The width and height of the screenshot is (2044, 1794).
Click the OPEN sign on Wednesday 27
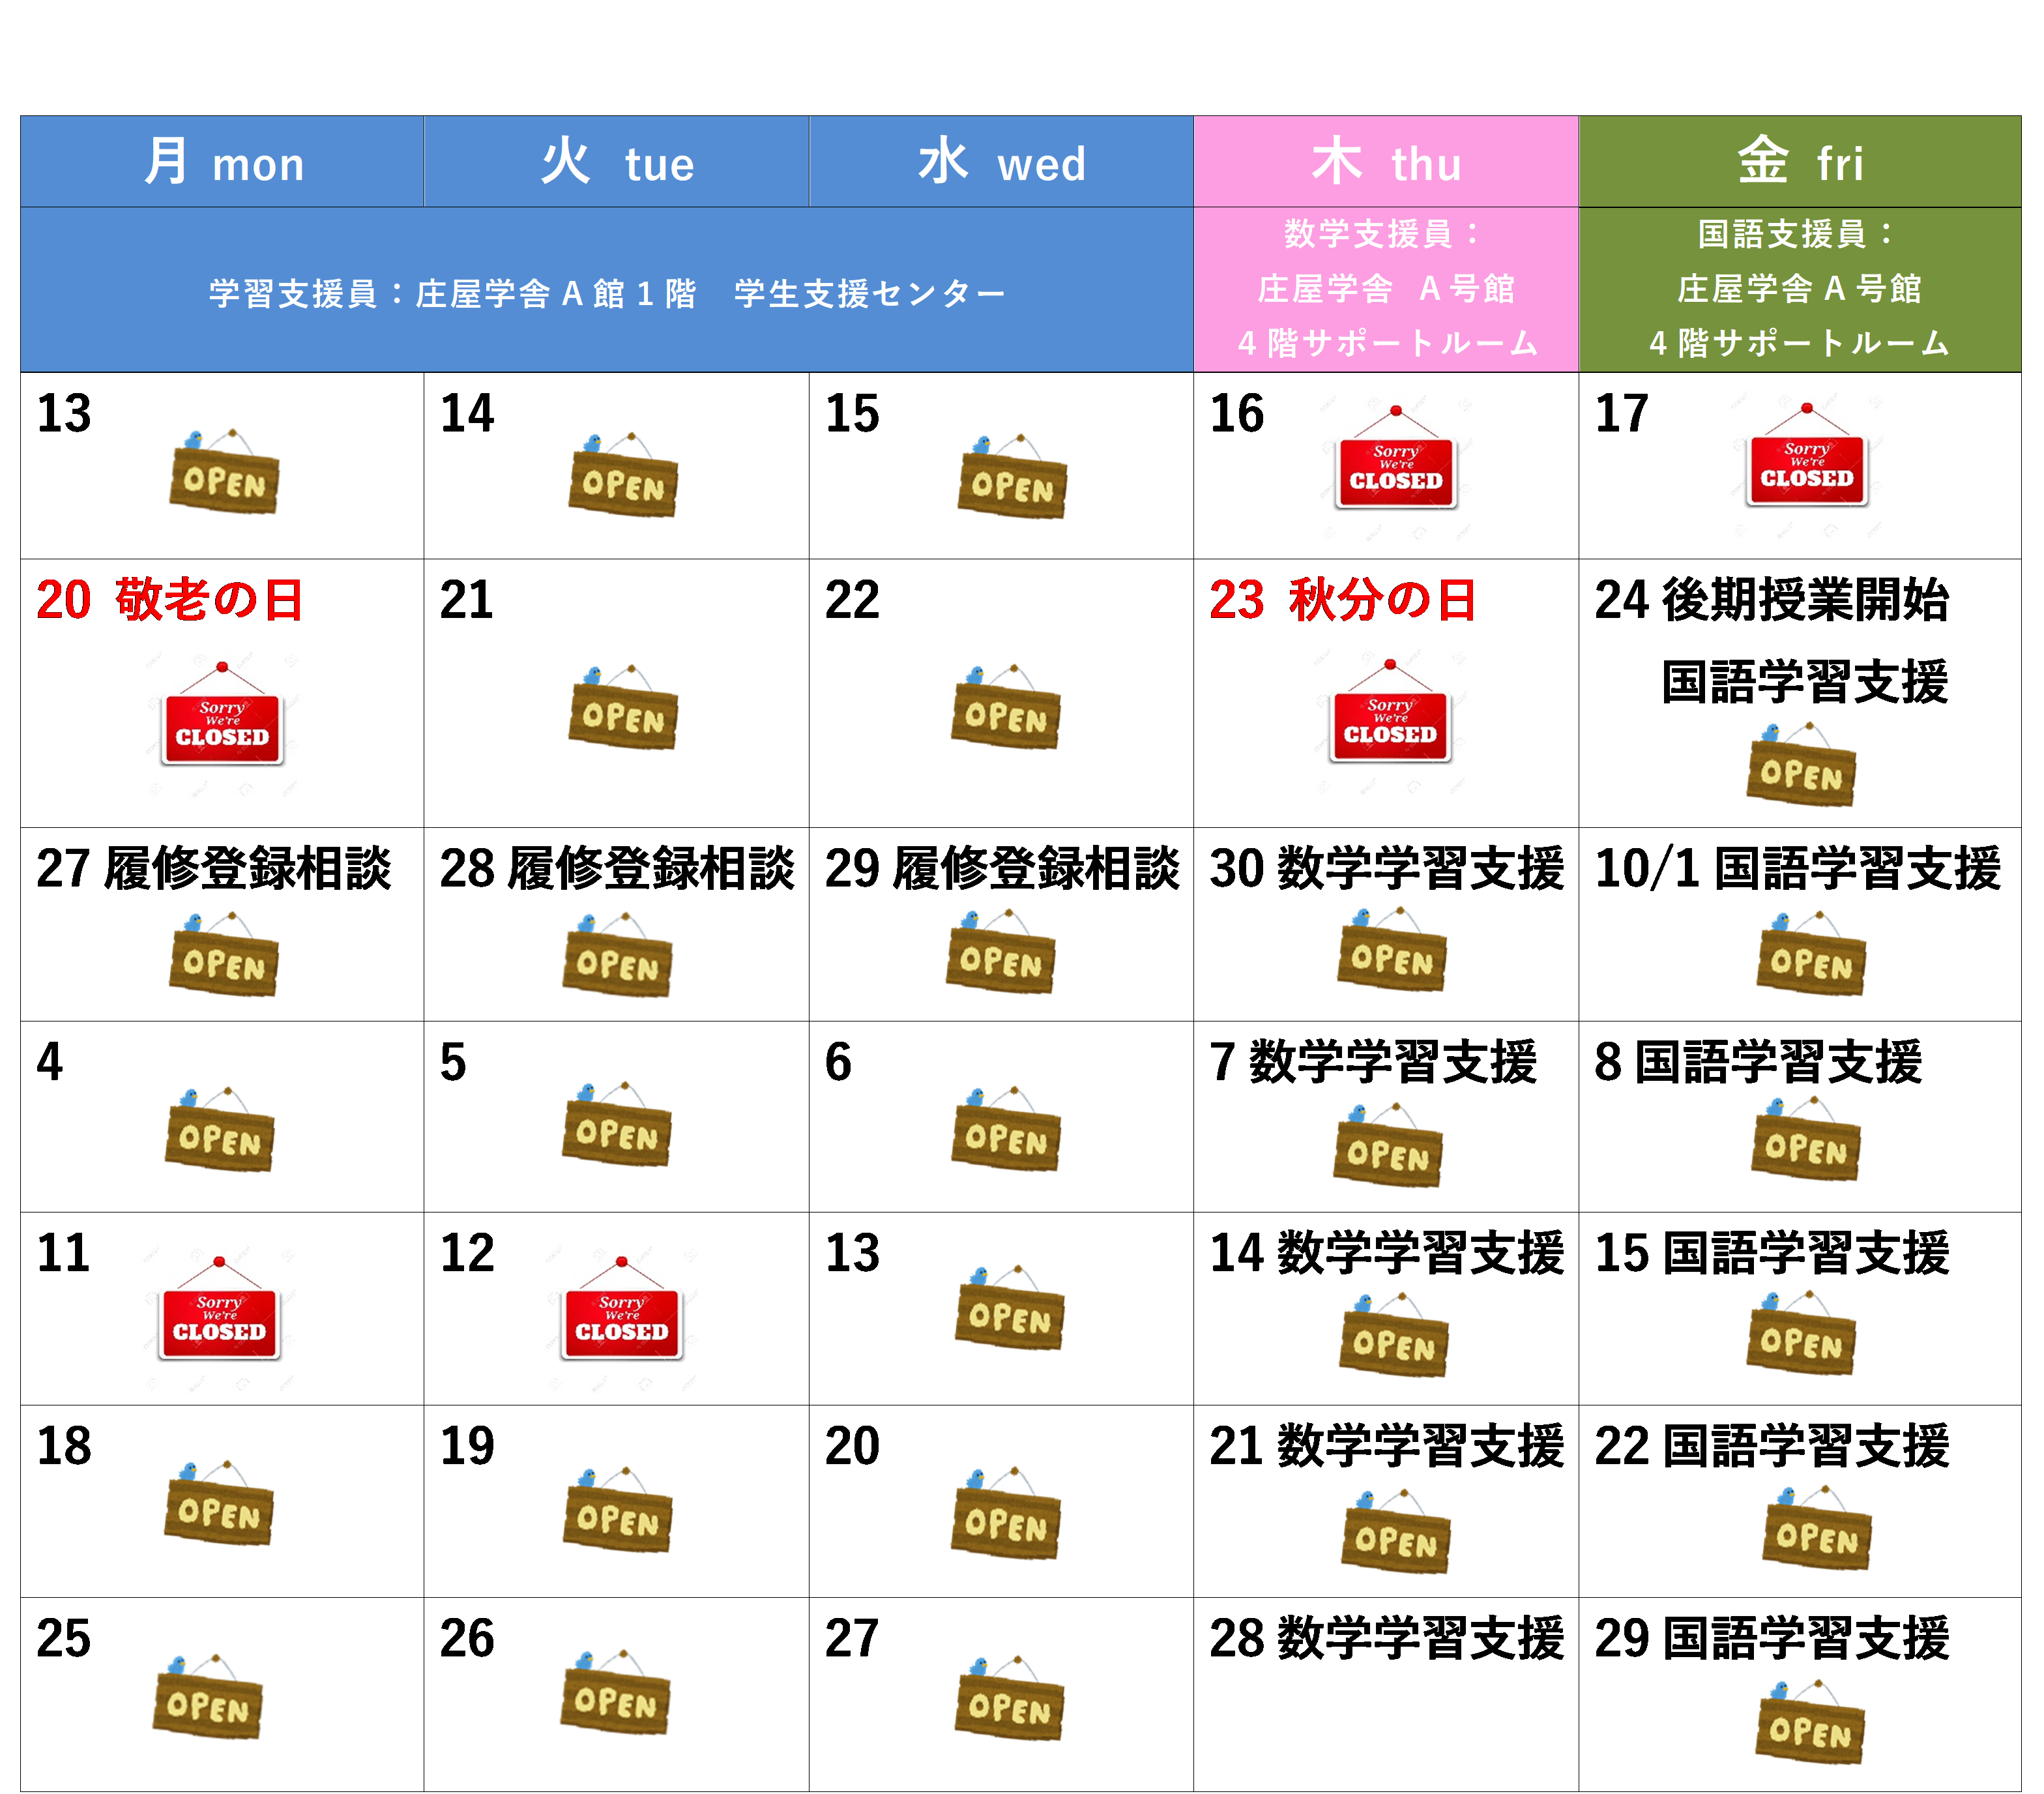[x=1009, y=1697]
